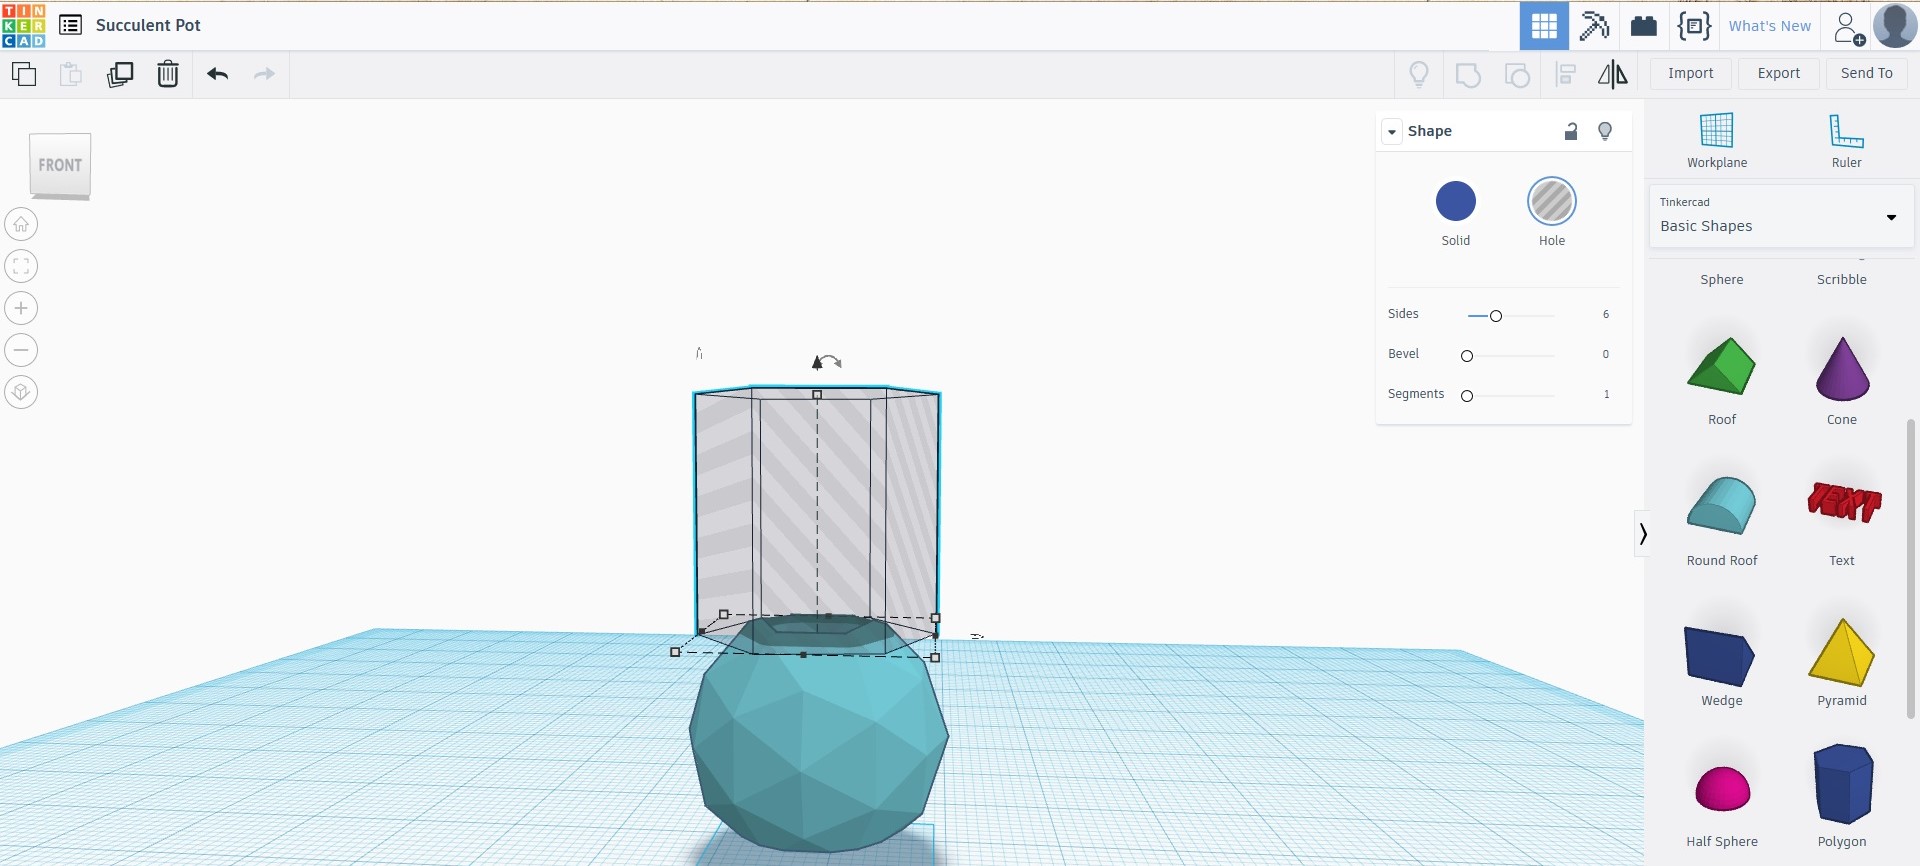The height and width of the screenshot is (866, 1920).
Task: Click the Sides value 6
Action: point(1606,314)
